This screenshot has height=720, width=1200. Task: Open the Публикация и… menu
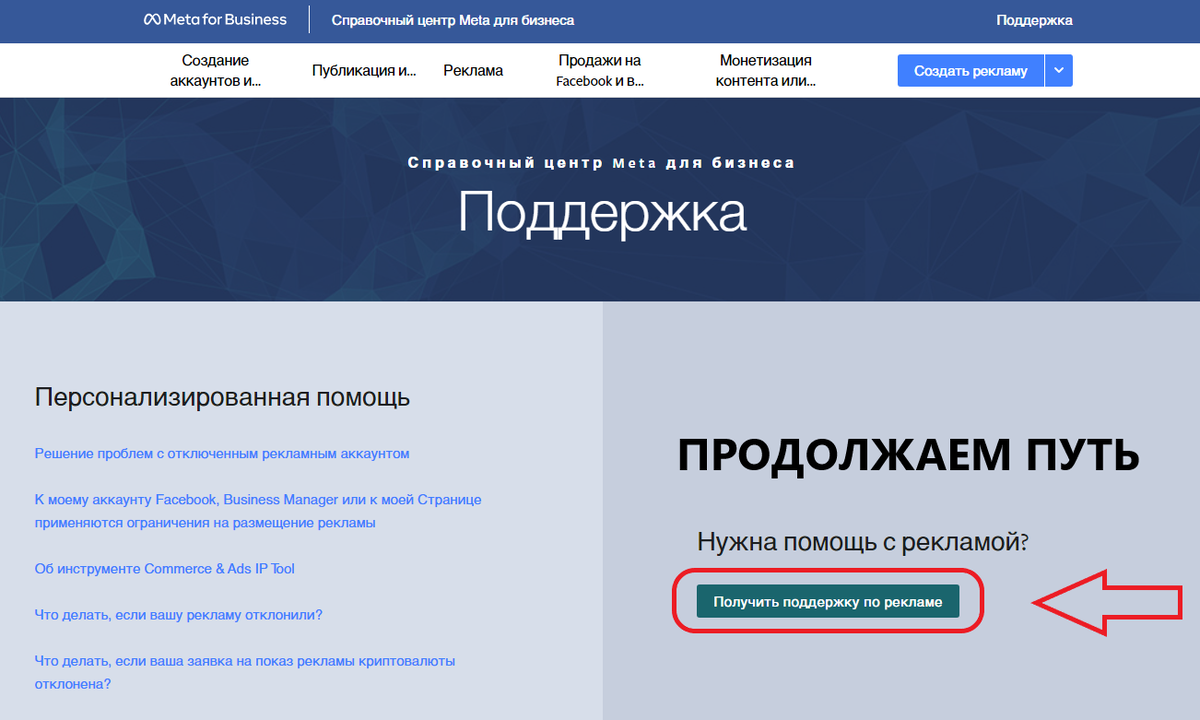(364, 71)
